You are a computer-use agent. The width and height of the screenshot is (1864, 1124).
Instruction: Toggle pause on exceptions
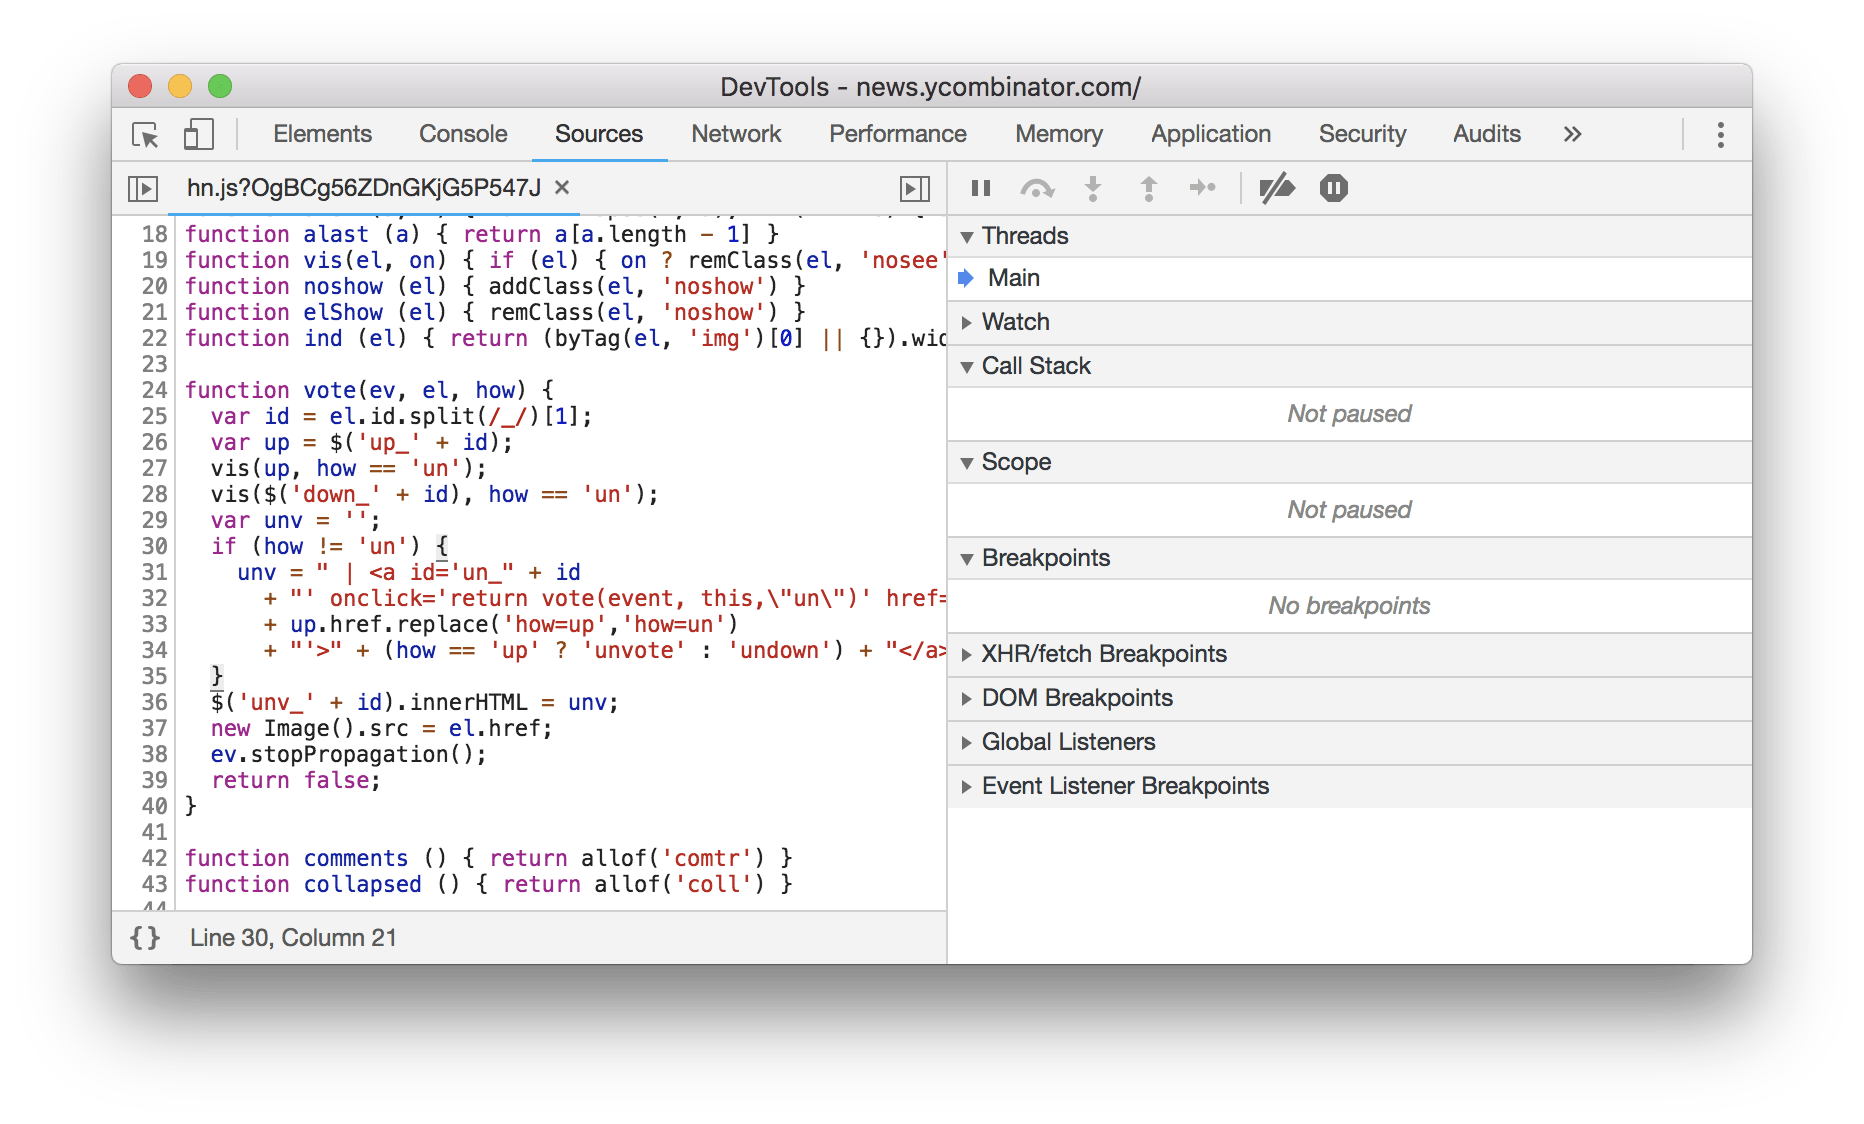pos(1333,188)
